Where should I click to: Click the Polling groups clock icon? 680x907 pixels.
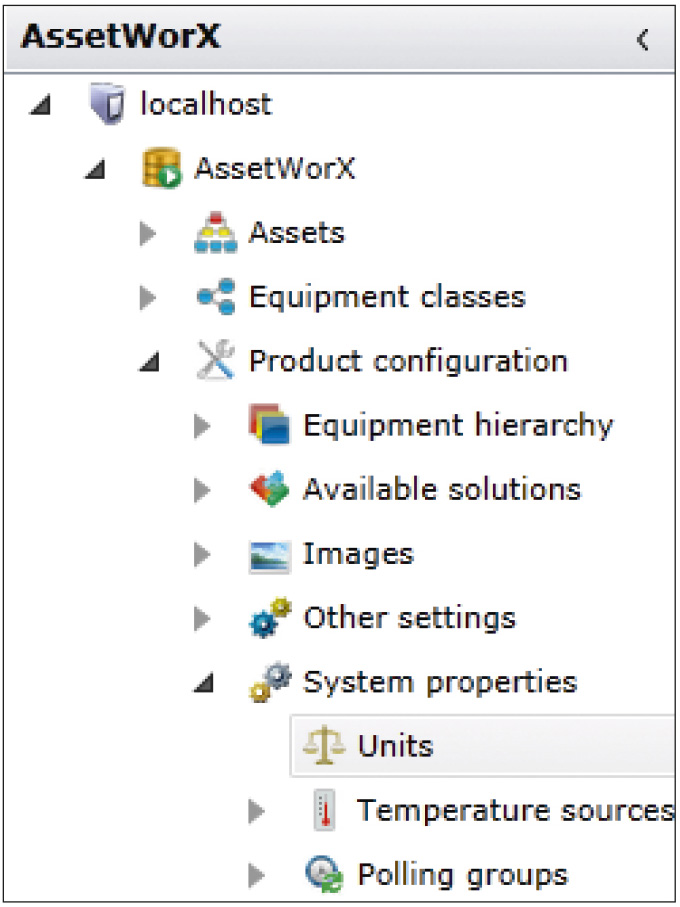324,874
